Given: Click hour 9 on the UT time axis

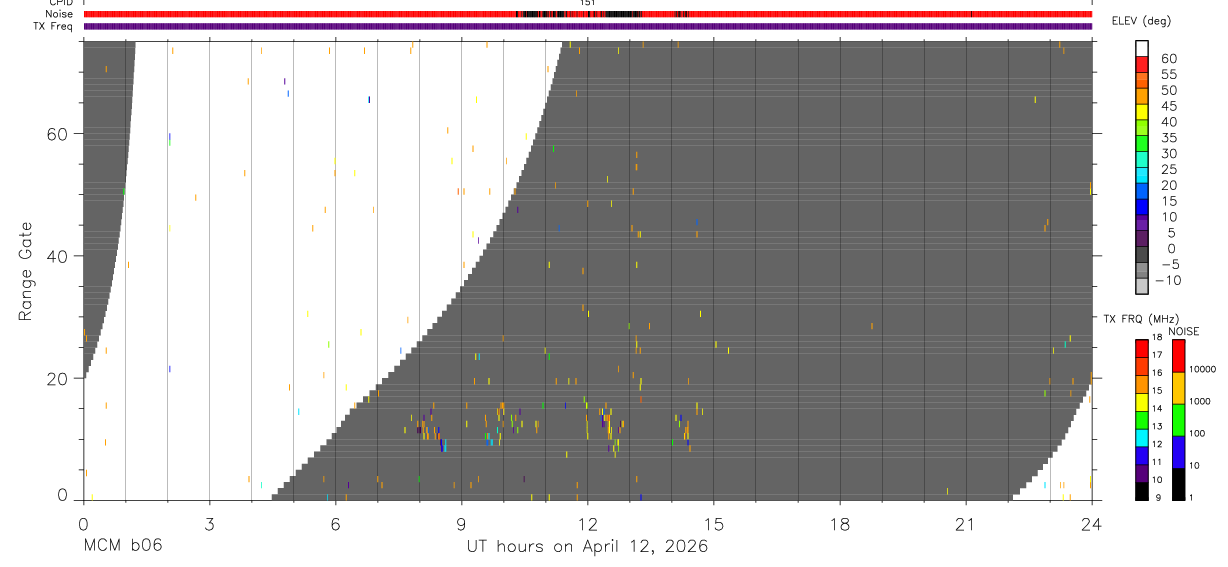Looking at the screenshot, I should pyautogui.click(x=461, y=524).
